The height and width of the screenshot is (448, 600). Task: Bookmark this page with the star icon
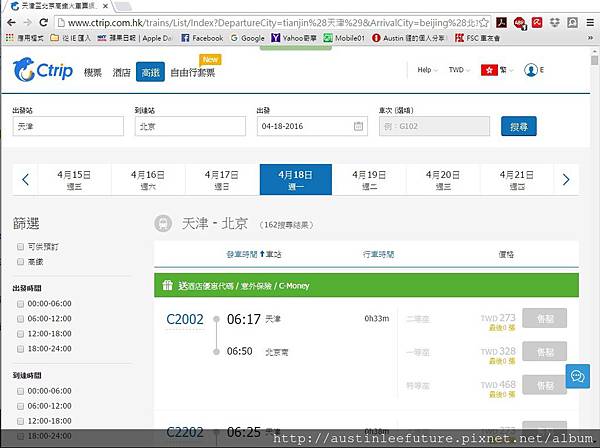[484, 23]
